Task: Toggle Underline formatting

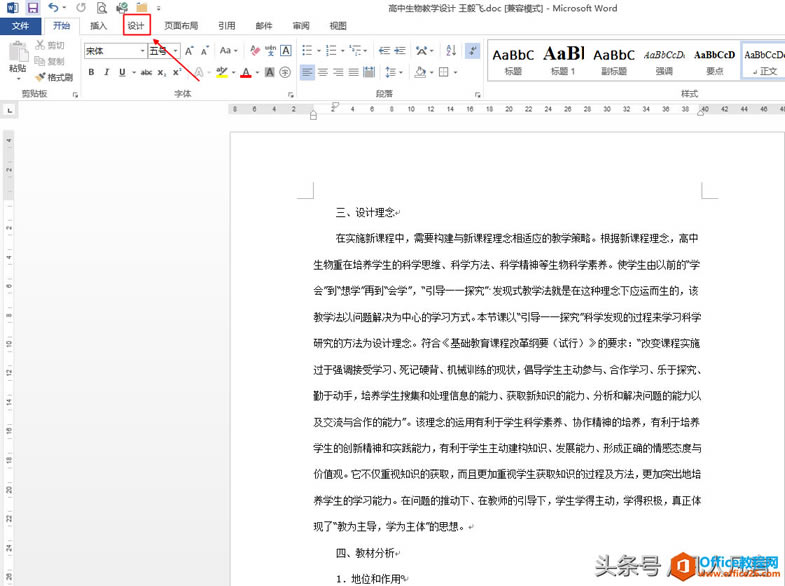Action: point(122,73)
